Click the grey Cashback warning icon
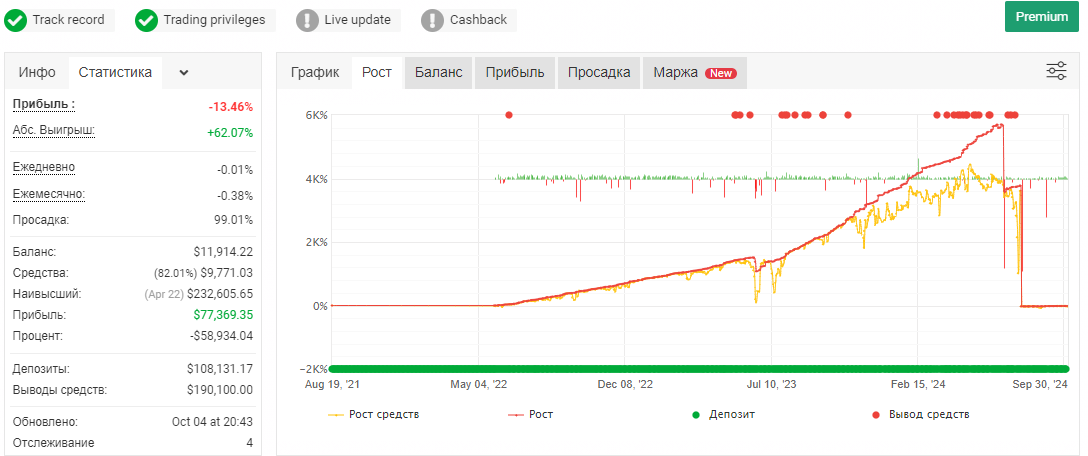This screenshot has width=1088, height=456. click(432, 20)
